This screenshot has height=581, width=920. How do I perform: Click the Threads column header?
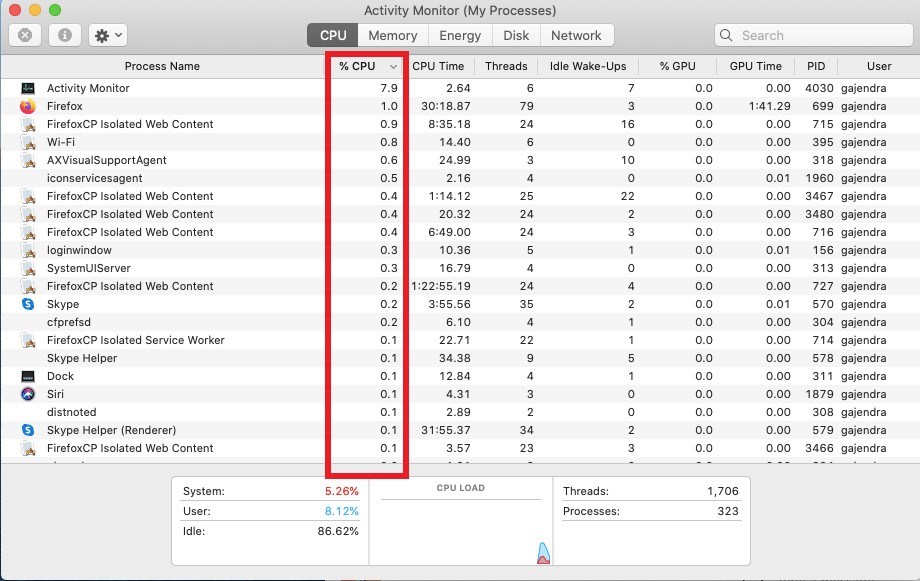(506, 66)
